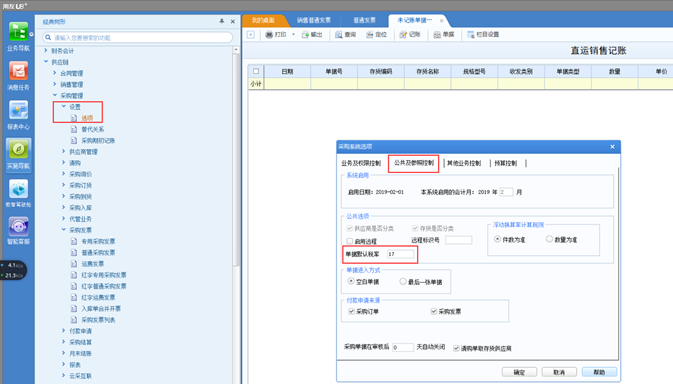Toggle the 采购订单 checkbox

point(351,311)
